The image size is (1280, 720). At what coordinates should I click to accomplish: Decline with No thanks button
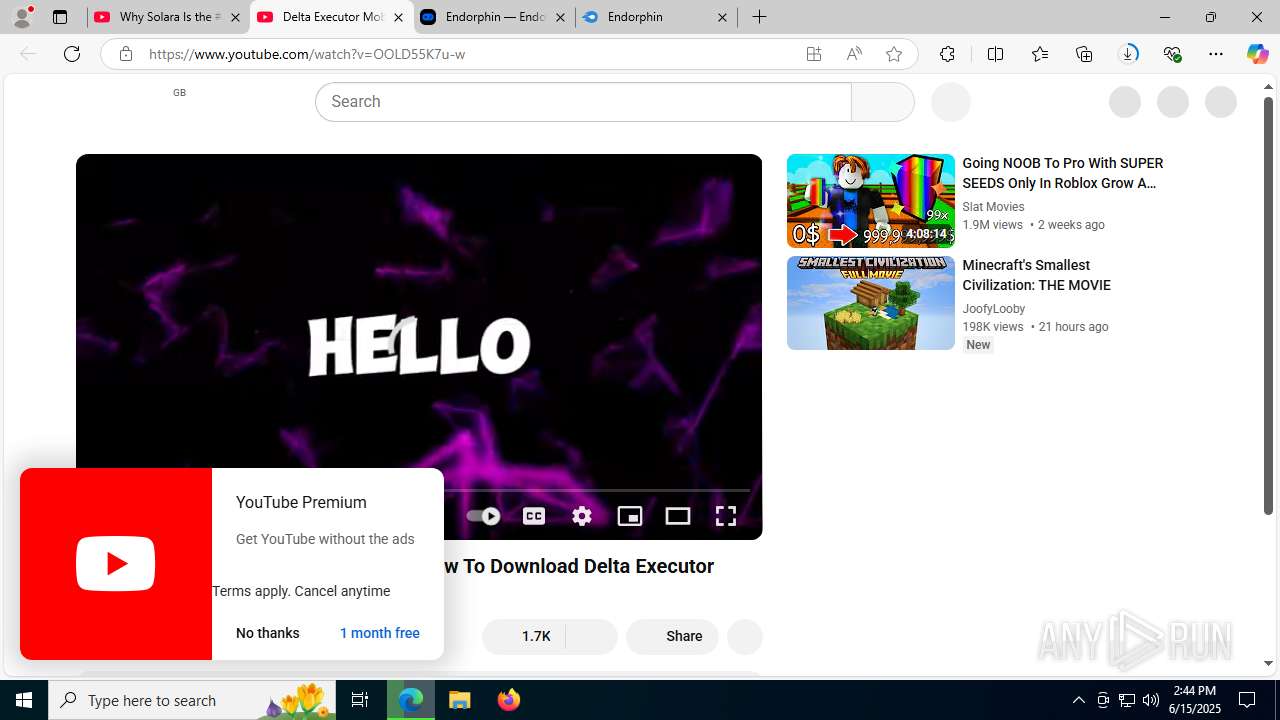(268, 633)
